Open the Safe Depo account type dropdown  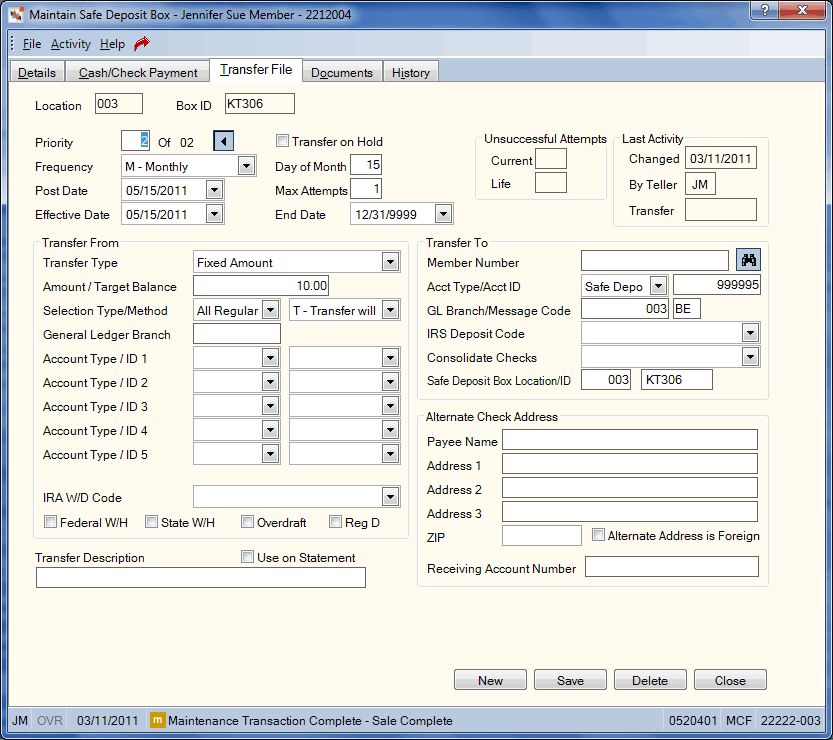[x=658, y=286]
